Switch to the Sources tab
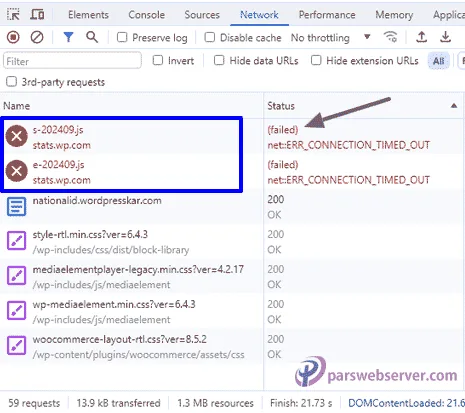This screenshot has height=413, width=465. (202, 15)
